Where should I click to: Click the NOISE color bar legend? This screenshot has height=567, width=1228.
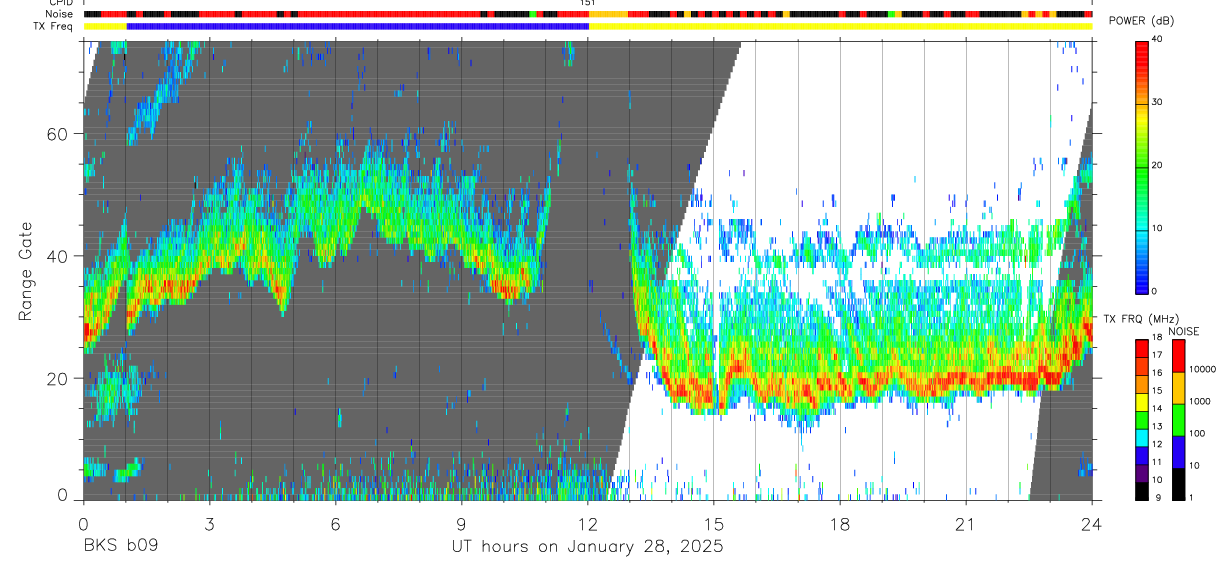click(1177, 419)
